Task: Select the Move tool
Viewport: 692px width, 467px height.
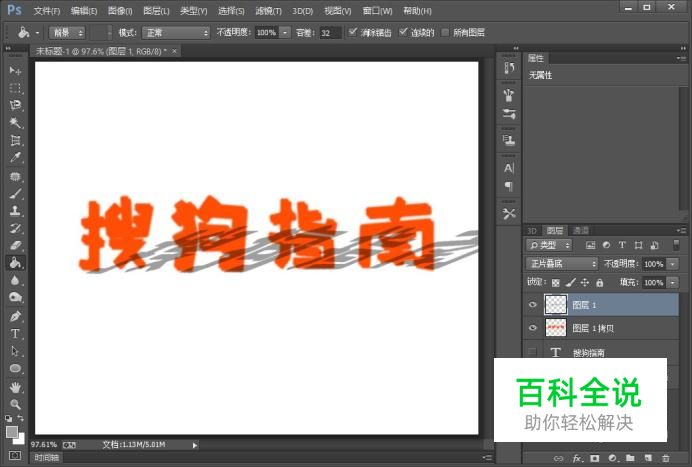Action: tap(15, 70)
